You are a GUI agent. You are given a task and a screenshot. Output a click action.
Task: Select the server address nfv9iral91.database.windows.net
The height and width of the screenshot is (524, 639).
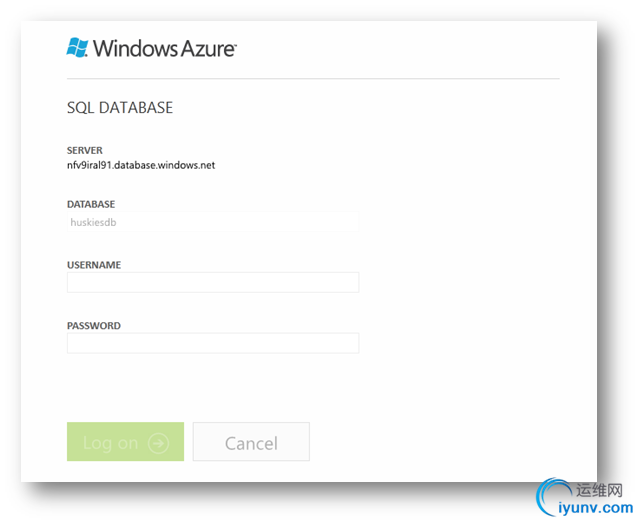(x=141, y=165)
